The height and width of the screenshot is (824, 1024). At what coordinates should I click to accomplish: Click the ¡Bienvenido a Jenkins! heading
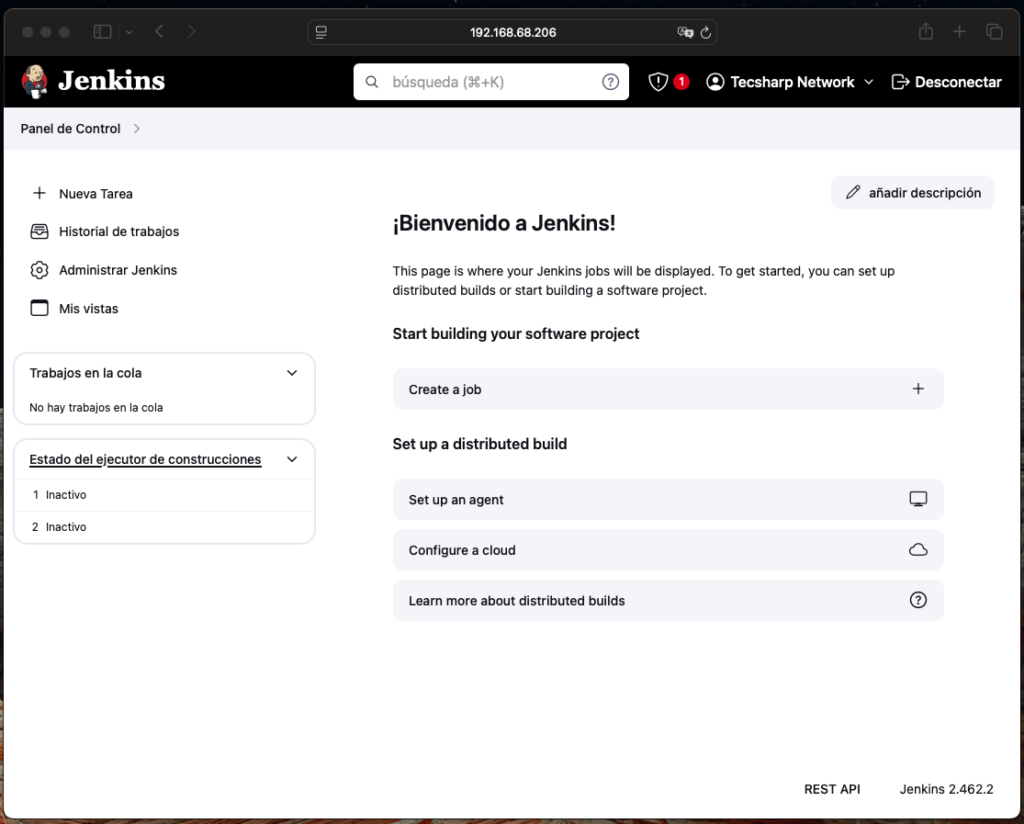click(504, 223)
